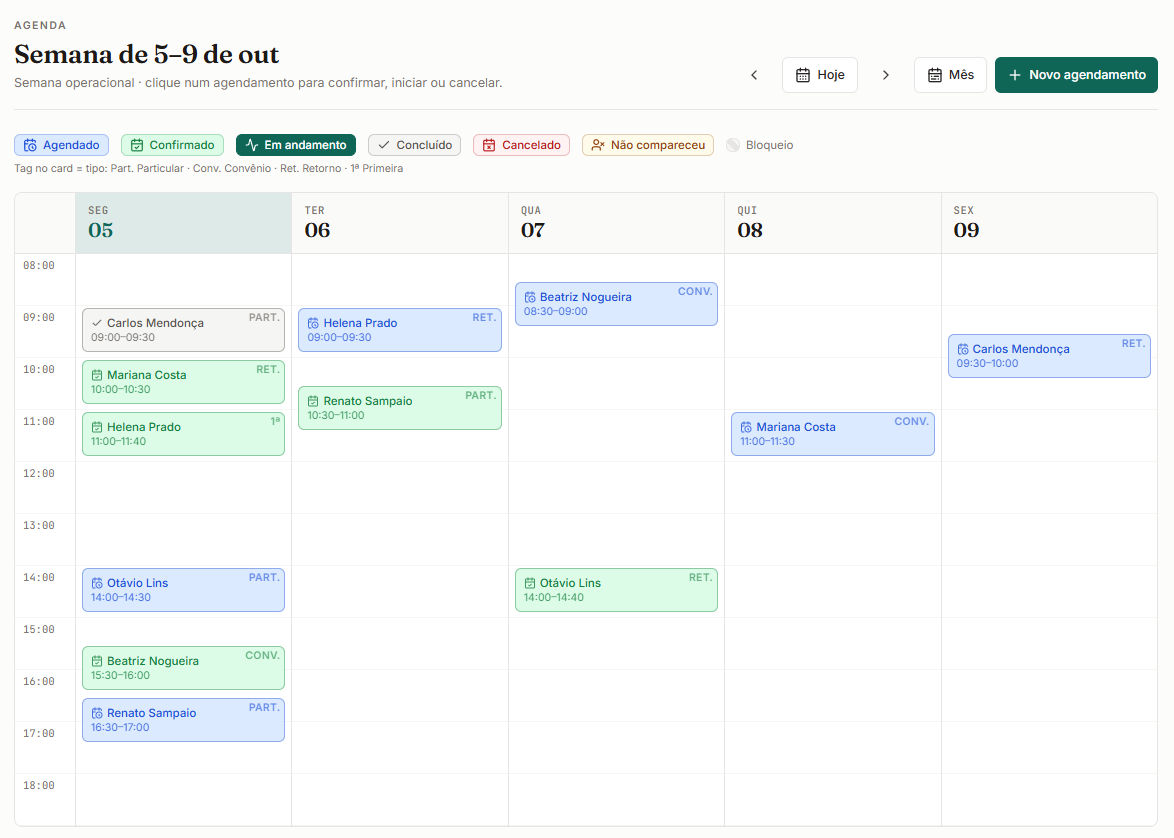Open Otávio Lins 14:00–14:40 appointment

[x=616, y=590]
